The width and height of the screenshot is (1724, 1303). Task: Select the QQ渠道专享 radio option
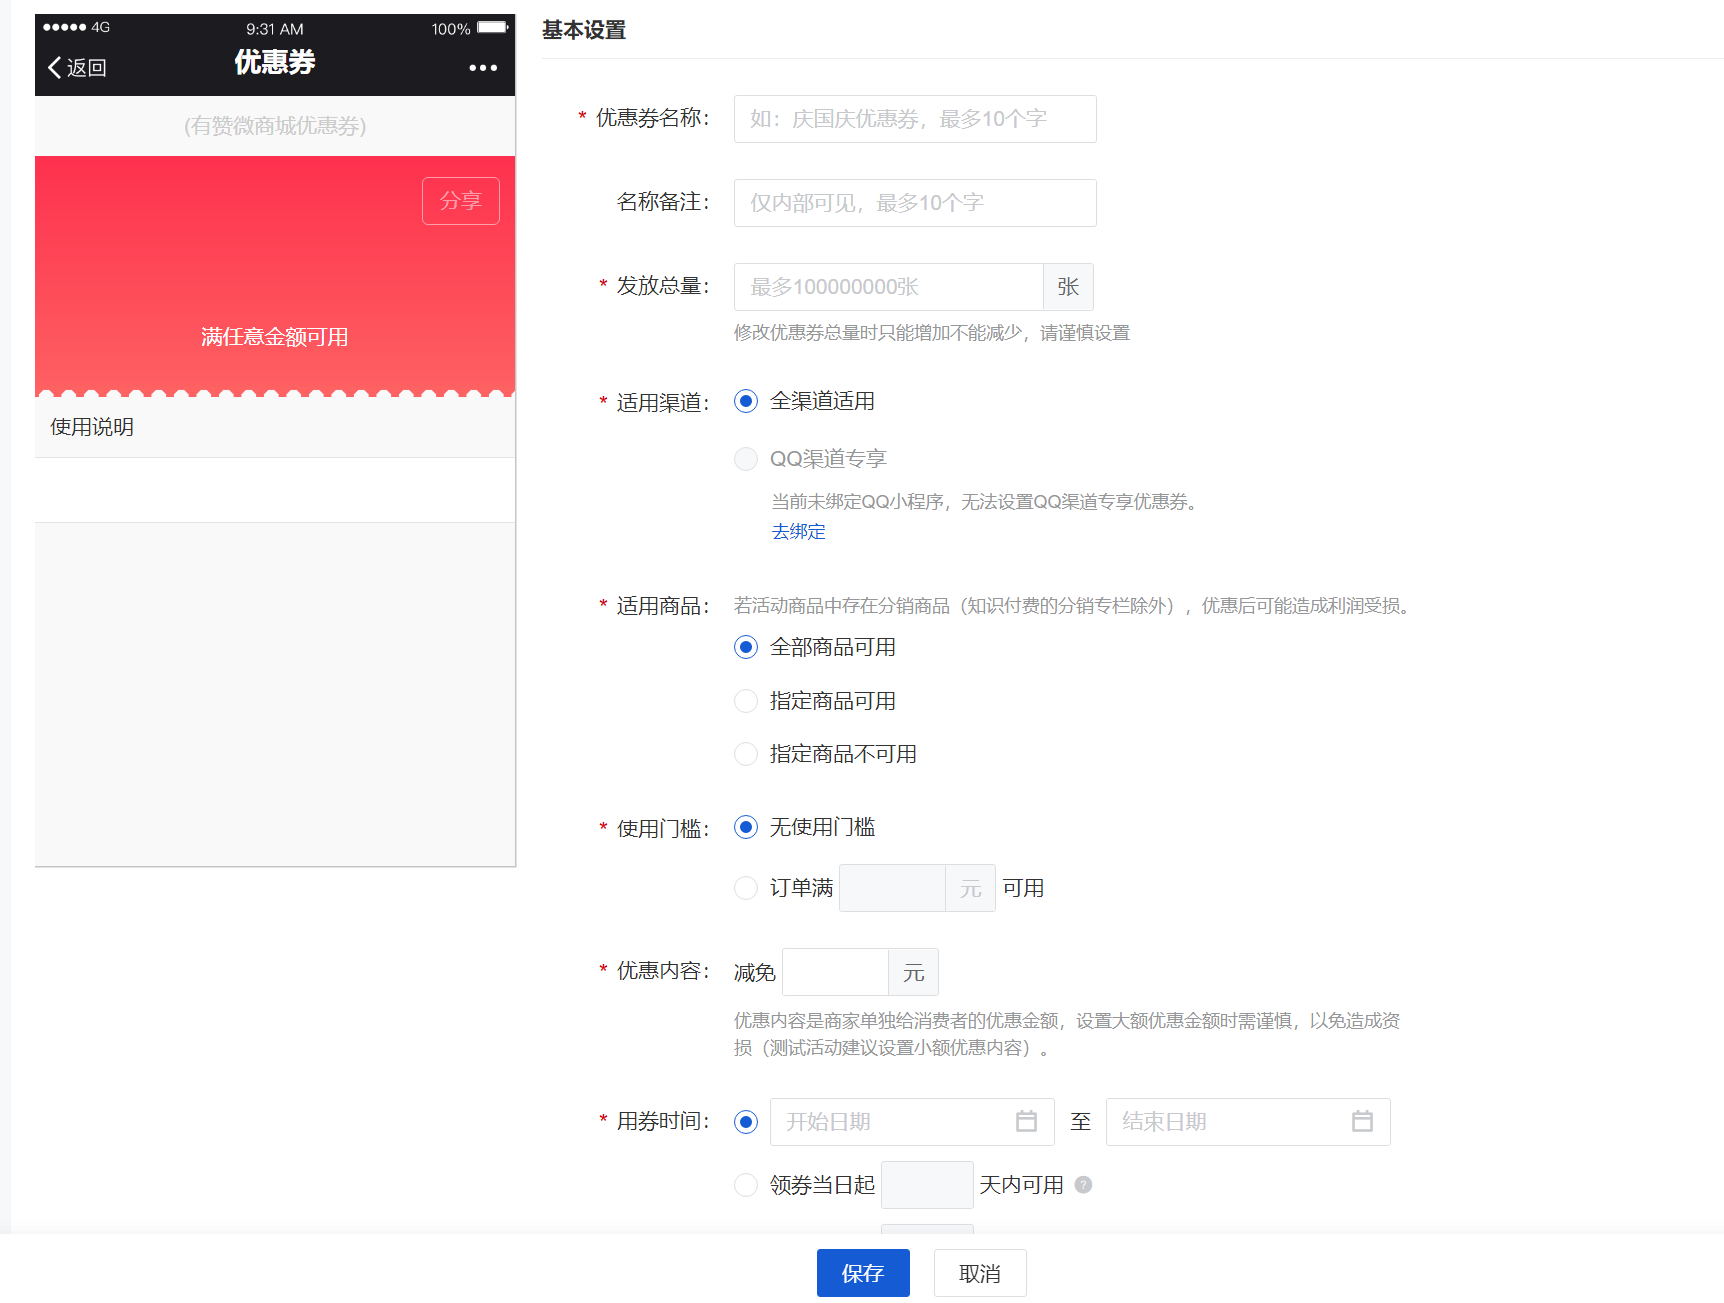point(746,459)
